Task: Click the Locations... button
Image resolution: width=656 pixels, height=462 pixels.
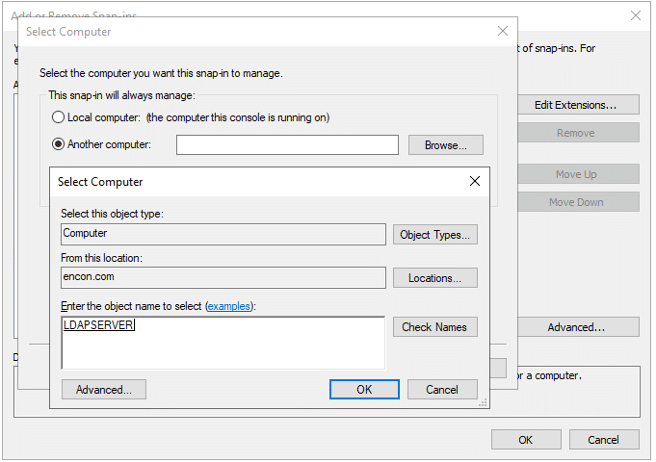Action: (x=435, y=278)
